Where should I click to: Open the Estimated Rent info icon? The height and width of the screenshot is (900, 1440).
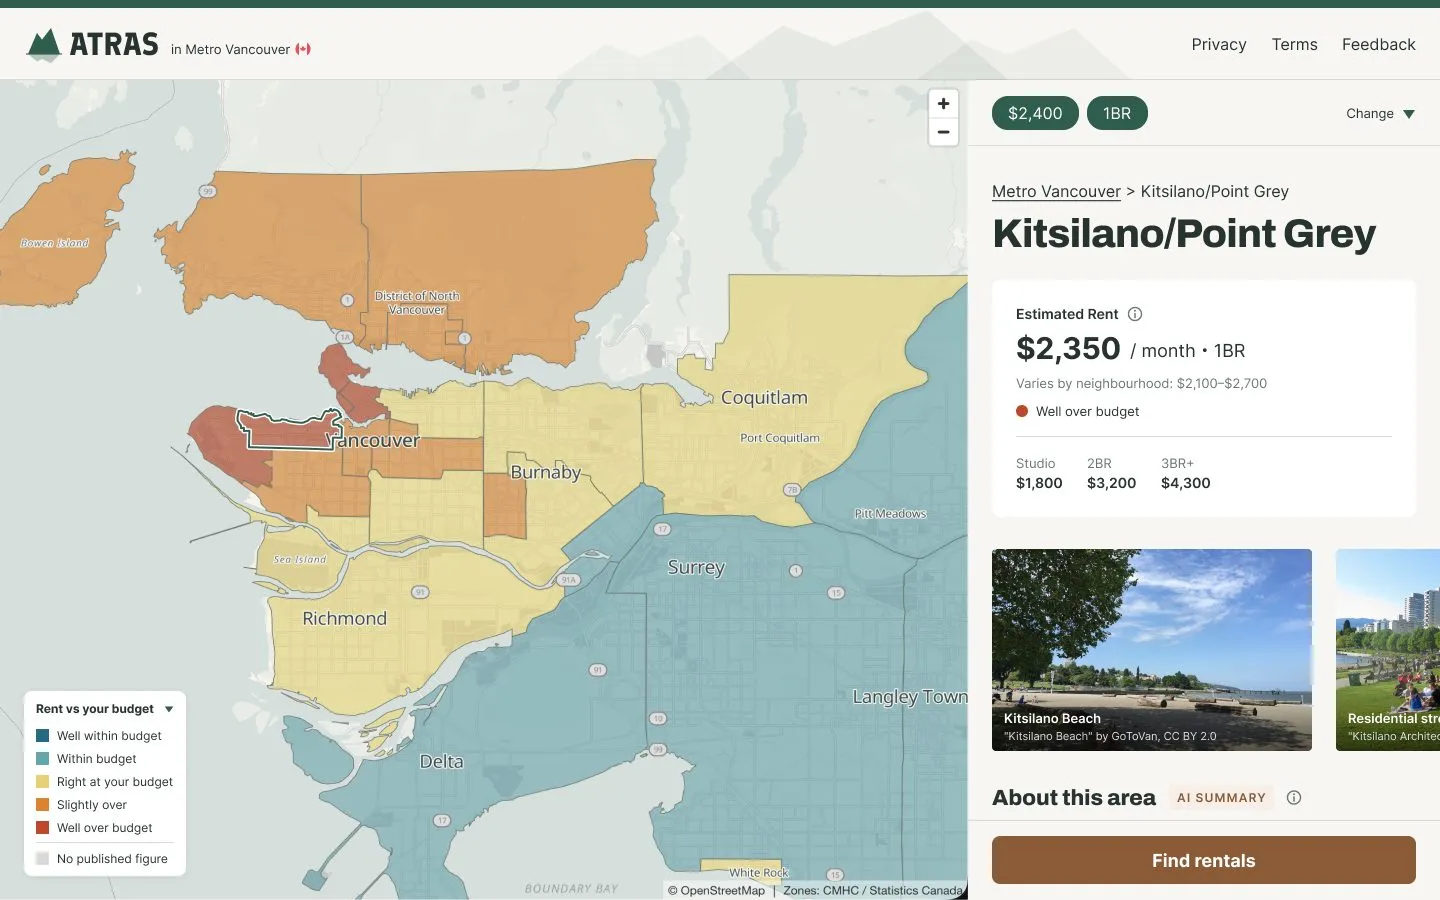click(x=1135, y=314)
